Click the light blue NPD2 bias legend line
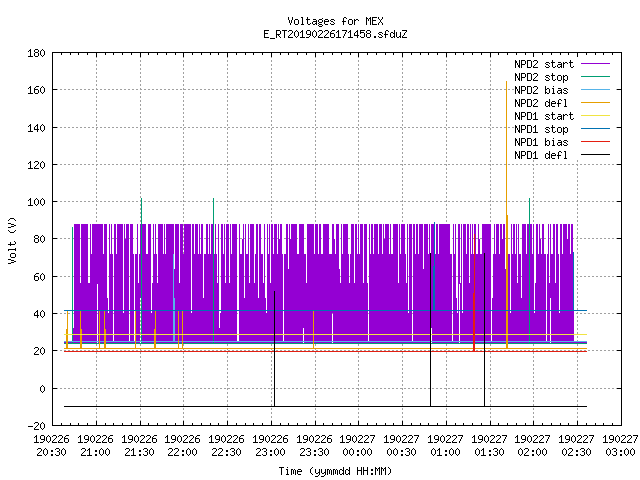640x480 pixels. click(x=595, y=90)
